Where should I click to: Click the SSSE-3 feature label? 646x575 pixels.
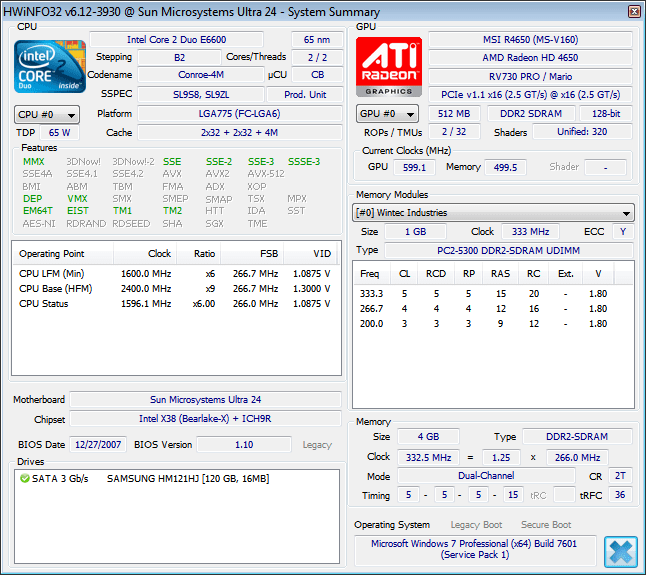(304, 161)
